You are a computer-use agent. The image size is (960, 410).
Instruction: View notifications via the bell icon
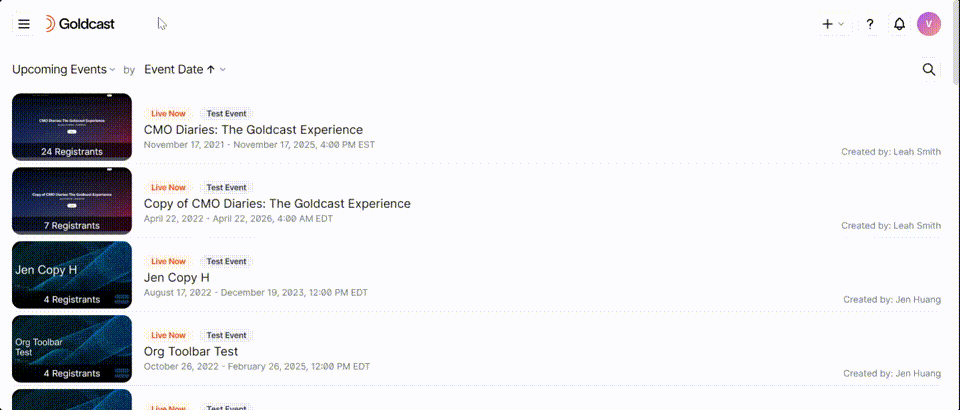pyautogui.click(x=899, y=24)
